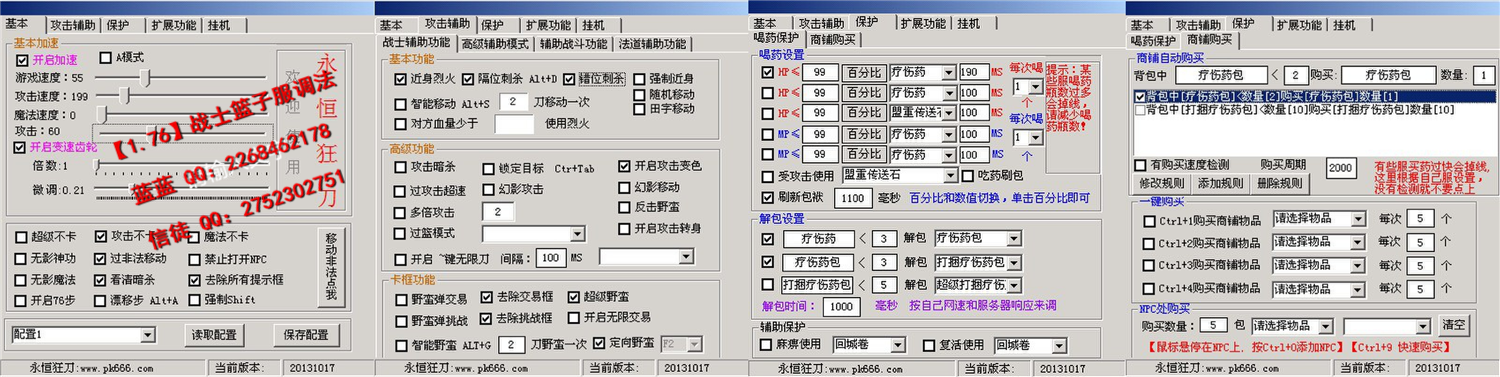The width and height of the screenshot is (1500, 377).
Task: Click the 读取配置 button
Action: coord(215,335)
